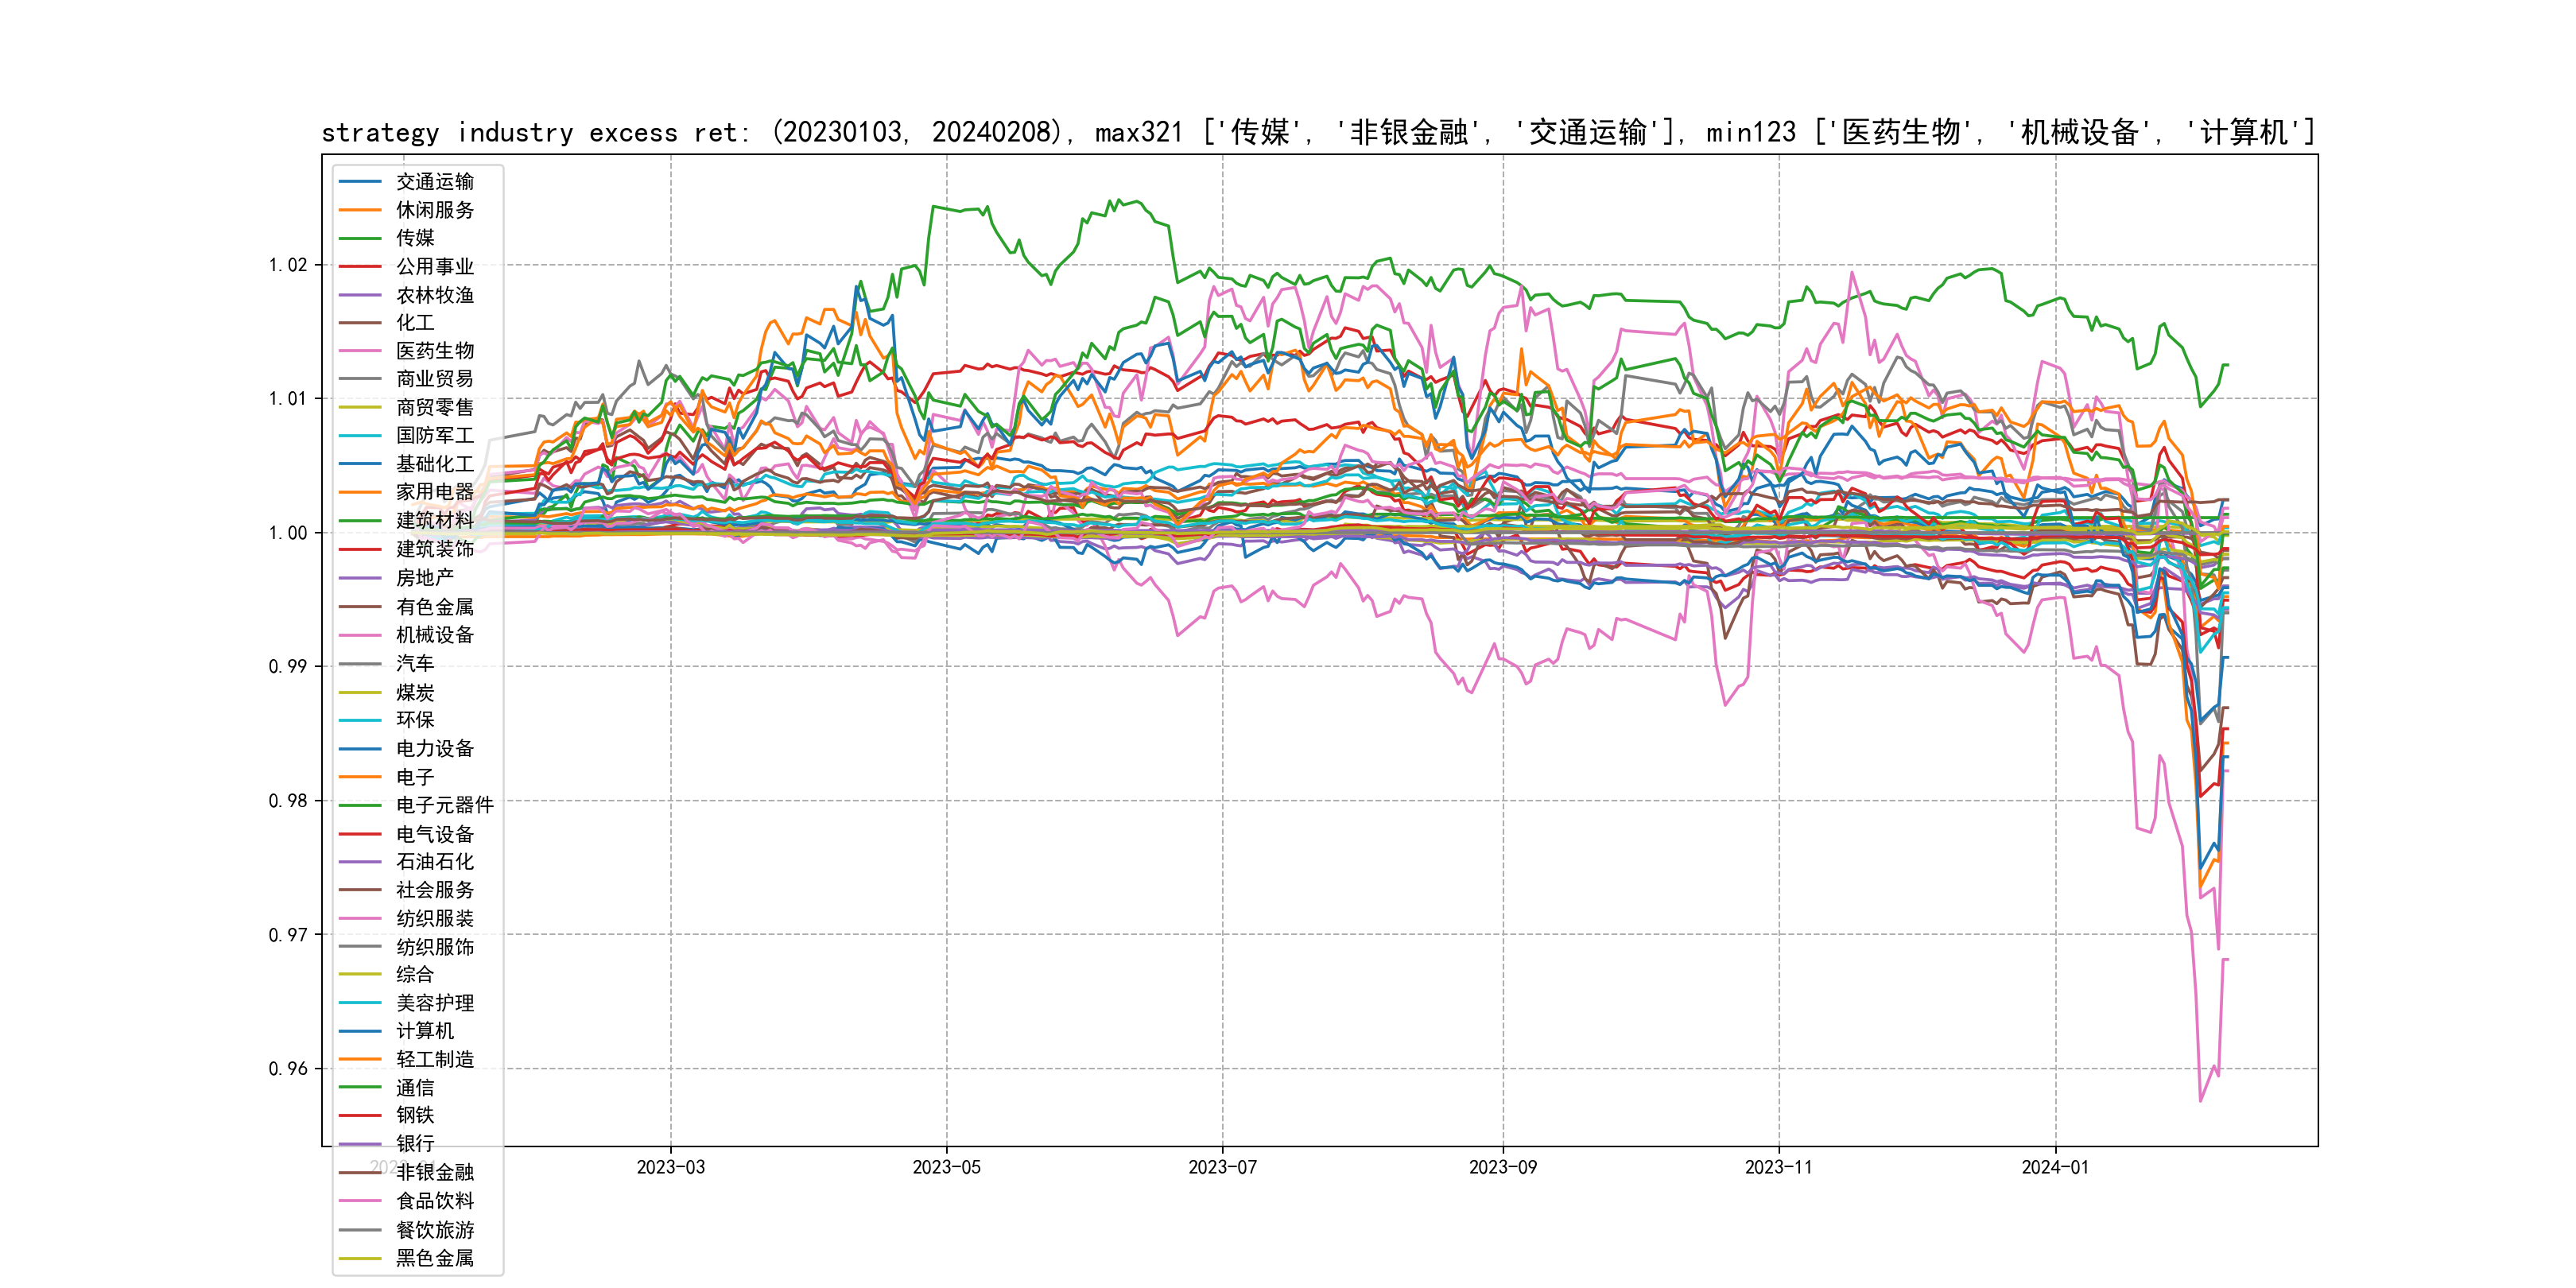Click the 交通运输 legend entry at top
2576x1288 pixels.
[x=434, y=181]
